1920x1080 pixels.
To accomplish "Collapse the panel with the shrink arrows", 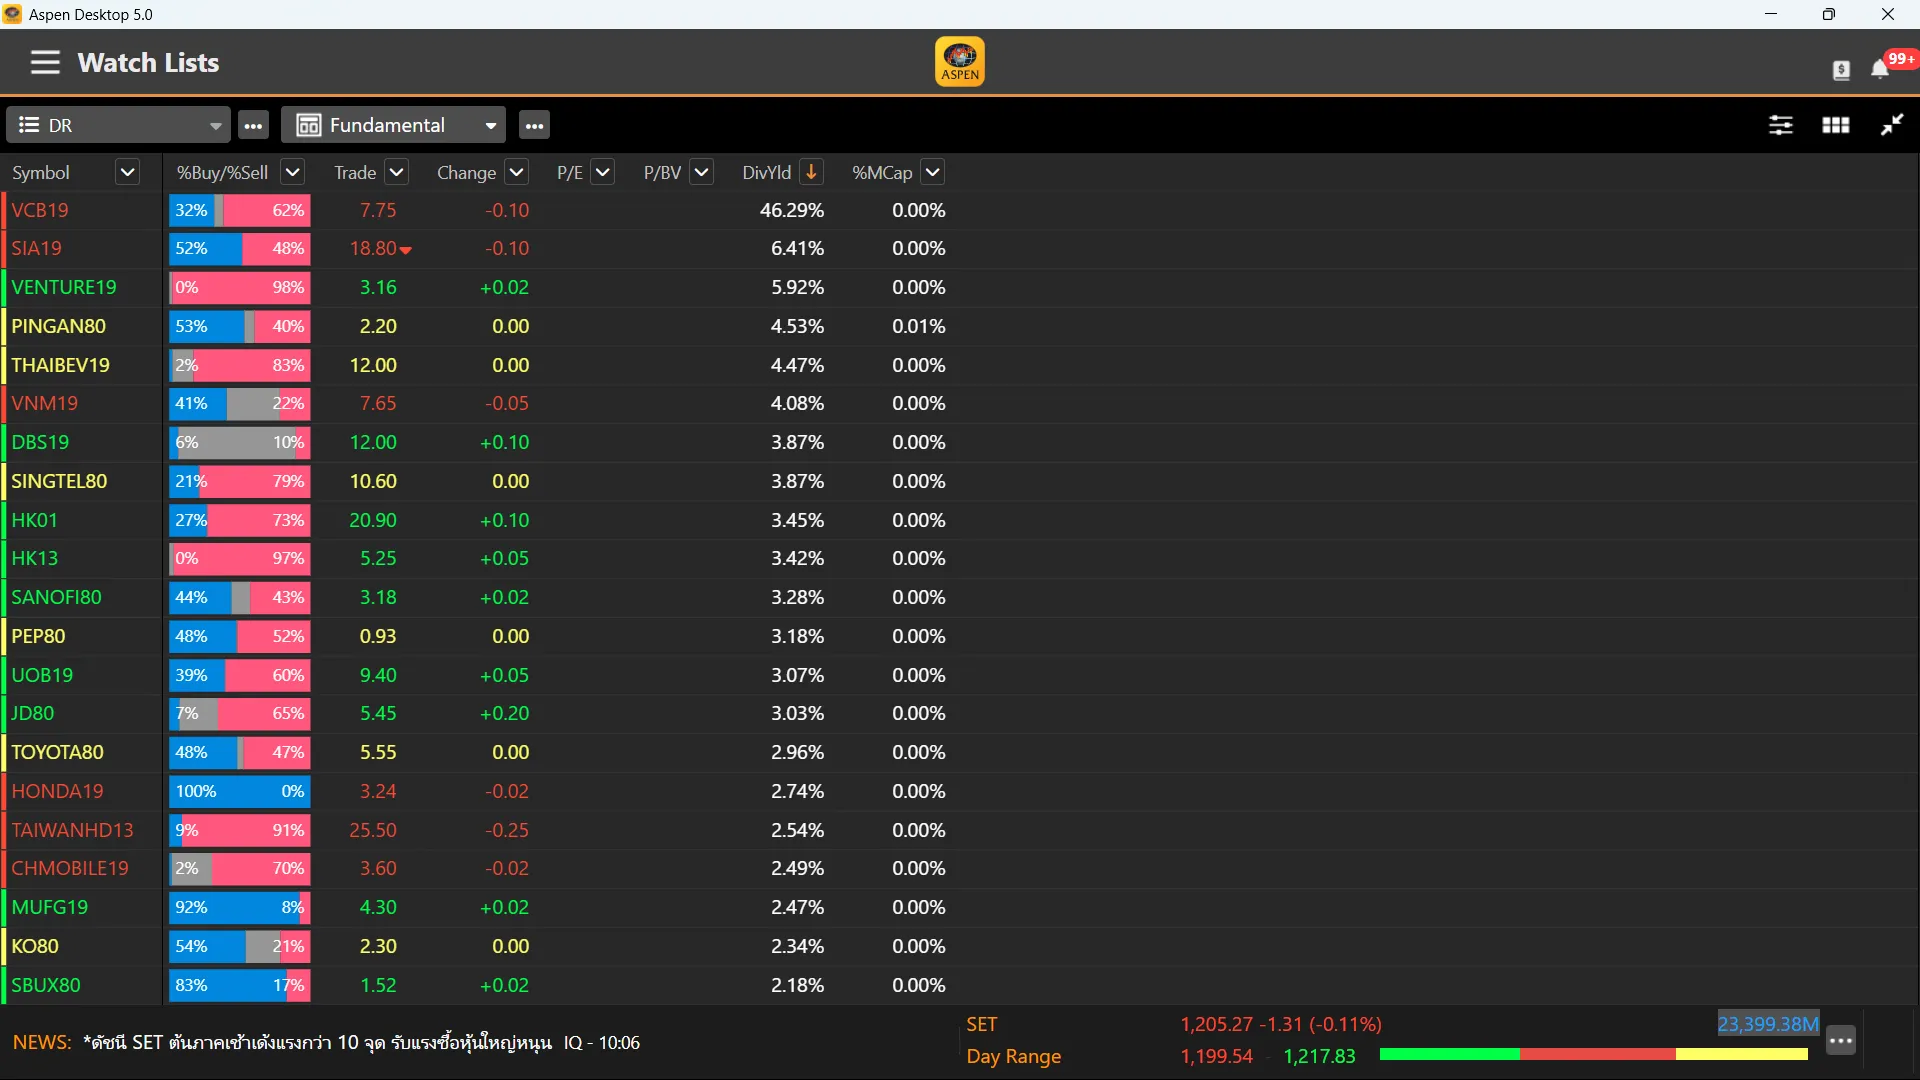I will point(1891,125).
